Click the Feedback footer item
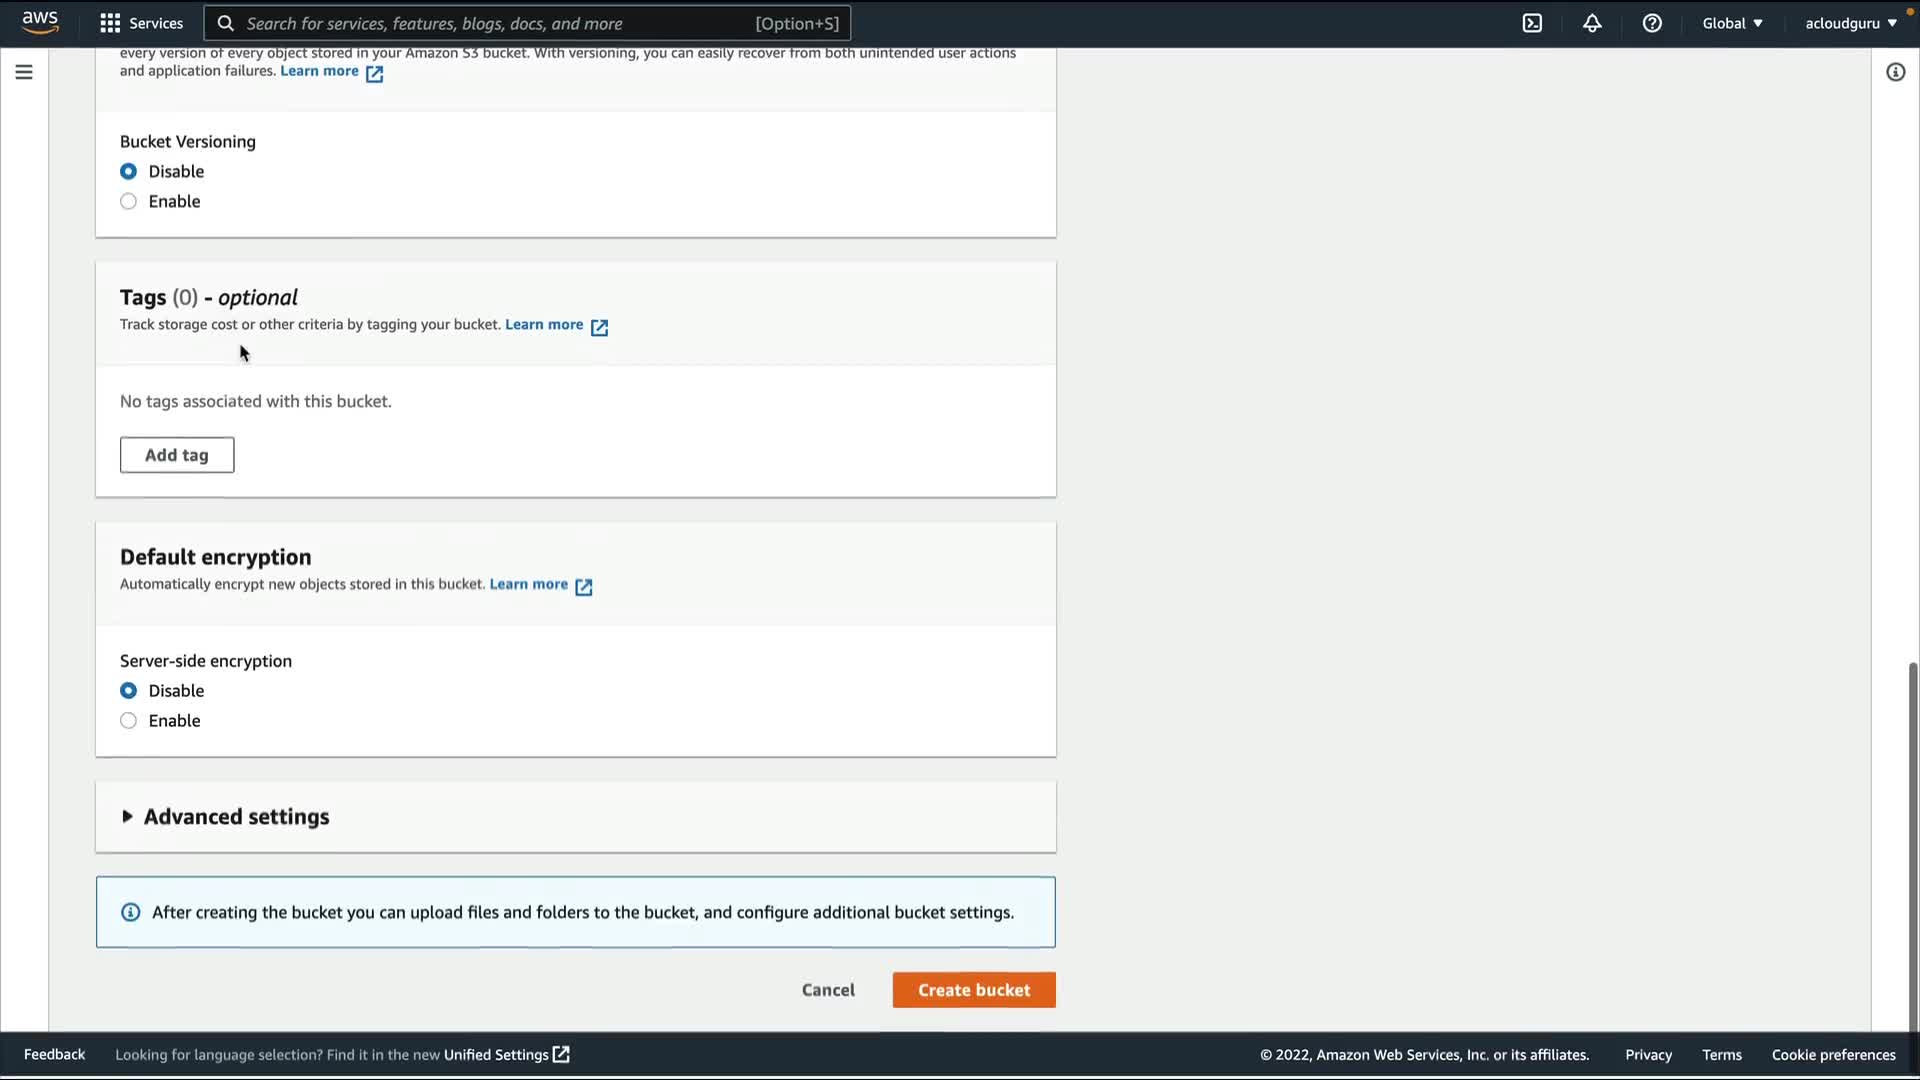The width and height of the screenshot is (1920, 1080). tap(54, 1054)
